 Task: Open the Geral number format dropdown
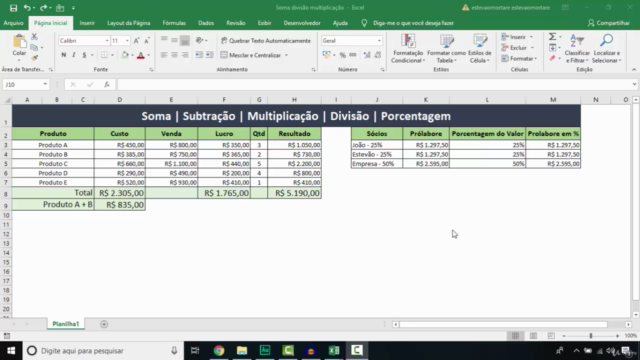coord(379,41)
